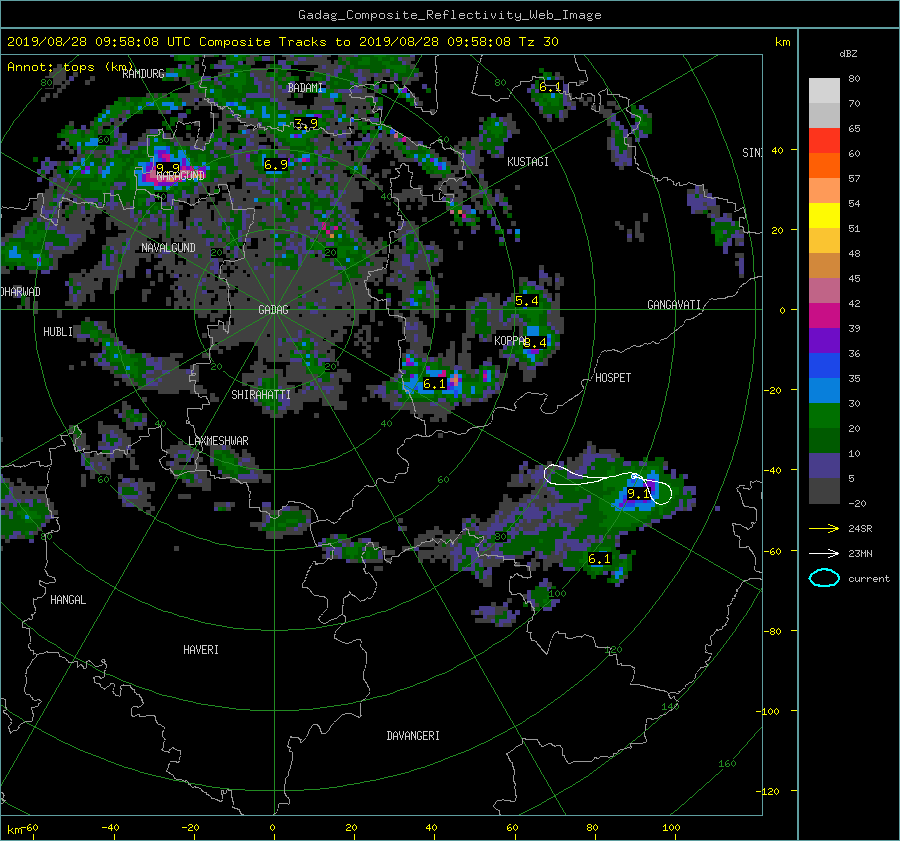The image size is (900, 841).
Task: Pick the dark gray swatch above -20
Action: (x=824, y=490)
